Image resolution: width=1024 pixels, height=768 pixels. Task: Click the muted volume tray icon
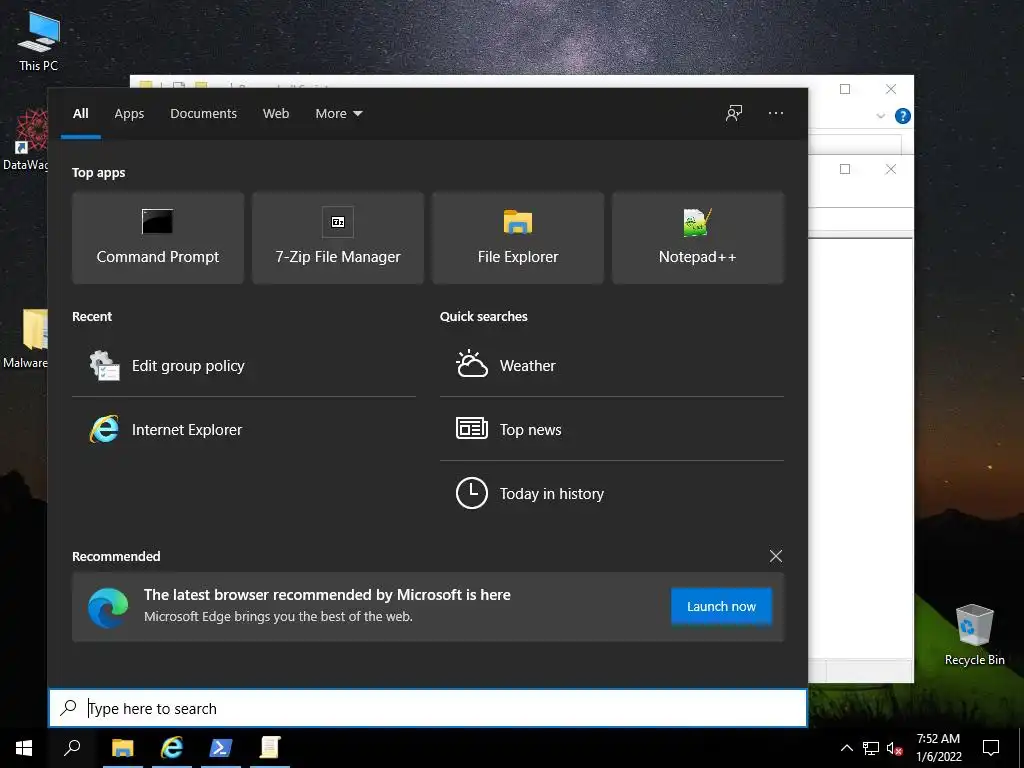click(895, 748)
